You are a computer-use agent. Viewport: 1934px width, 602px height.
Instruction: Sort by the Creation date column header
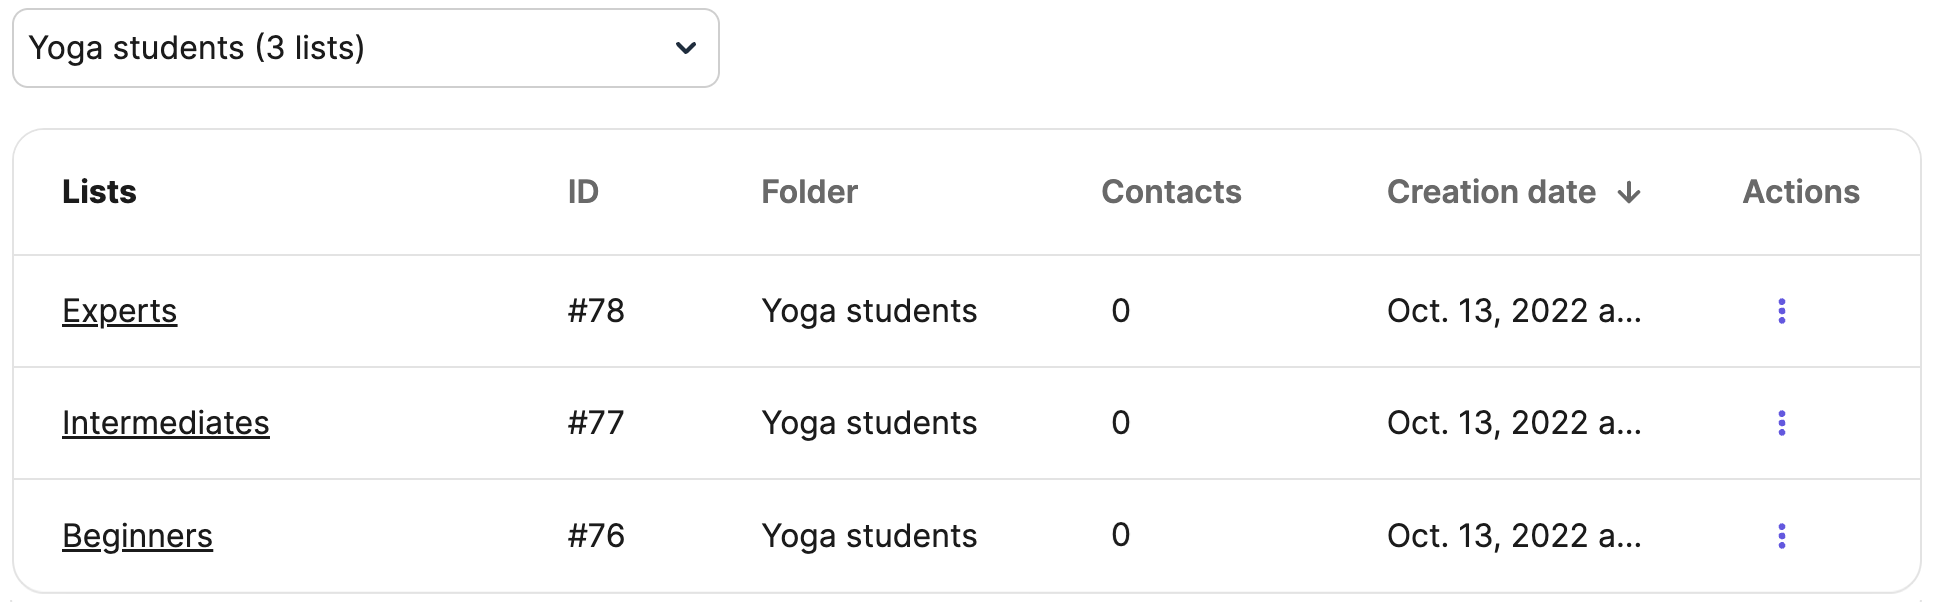click(x=1491, y=192)
